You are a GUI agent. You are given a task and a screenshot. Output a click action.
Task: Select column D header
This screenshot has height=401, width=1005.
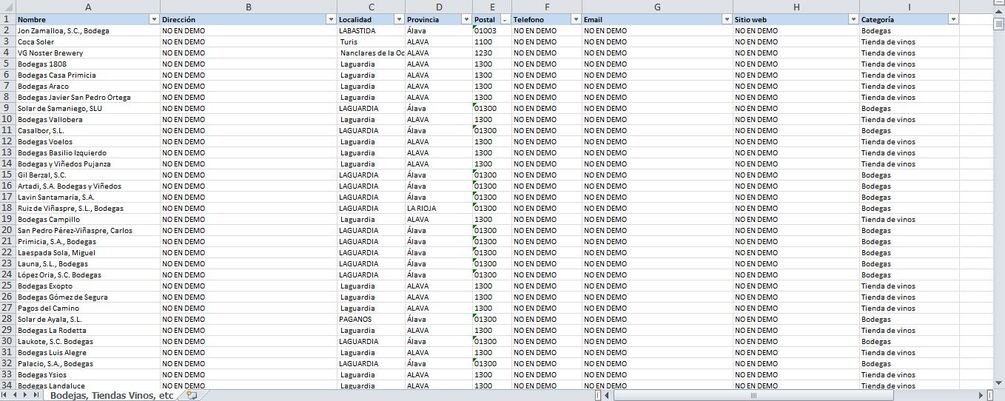pyautogui.click(x=438, y=6)
